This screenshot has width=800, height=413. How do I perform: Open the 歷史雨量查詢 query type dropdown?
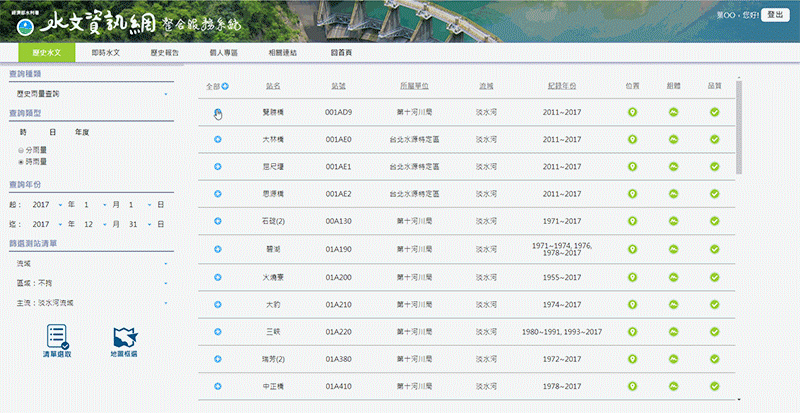pyautogui.click(x=92, y=93)
